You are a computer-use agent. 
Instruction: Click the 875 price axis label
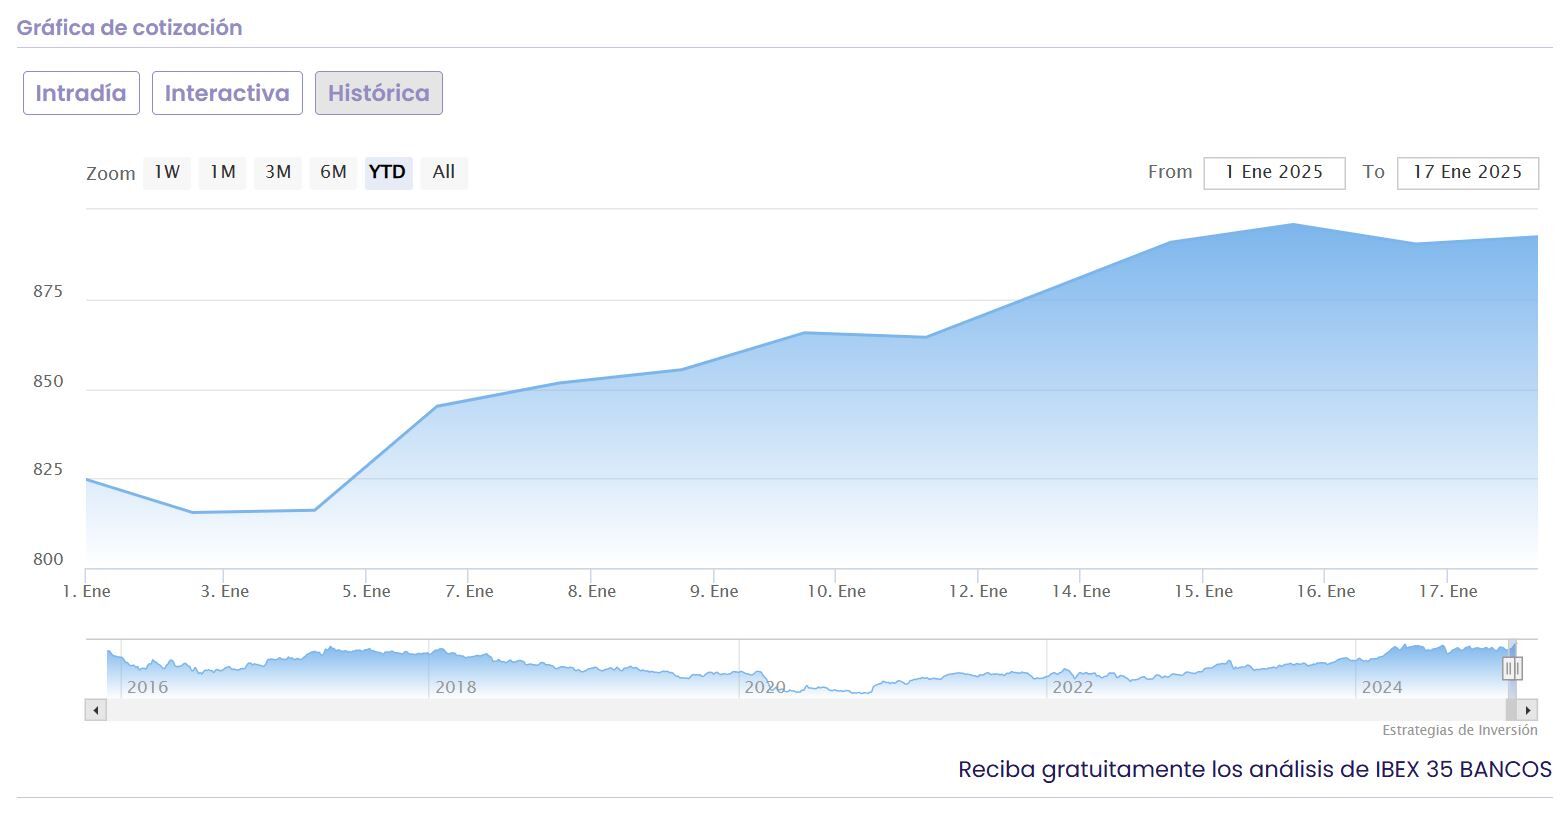48,292
